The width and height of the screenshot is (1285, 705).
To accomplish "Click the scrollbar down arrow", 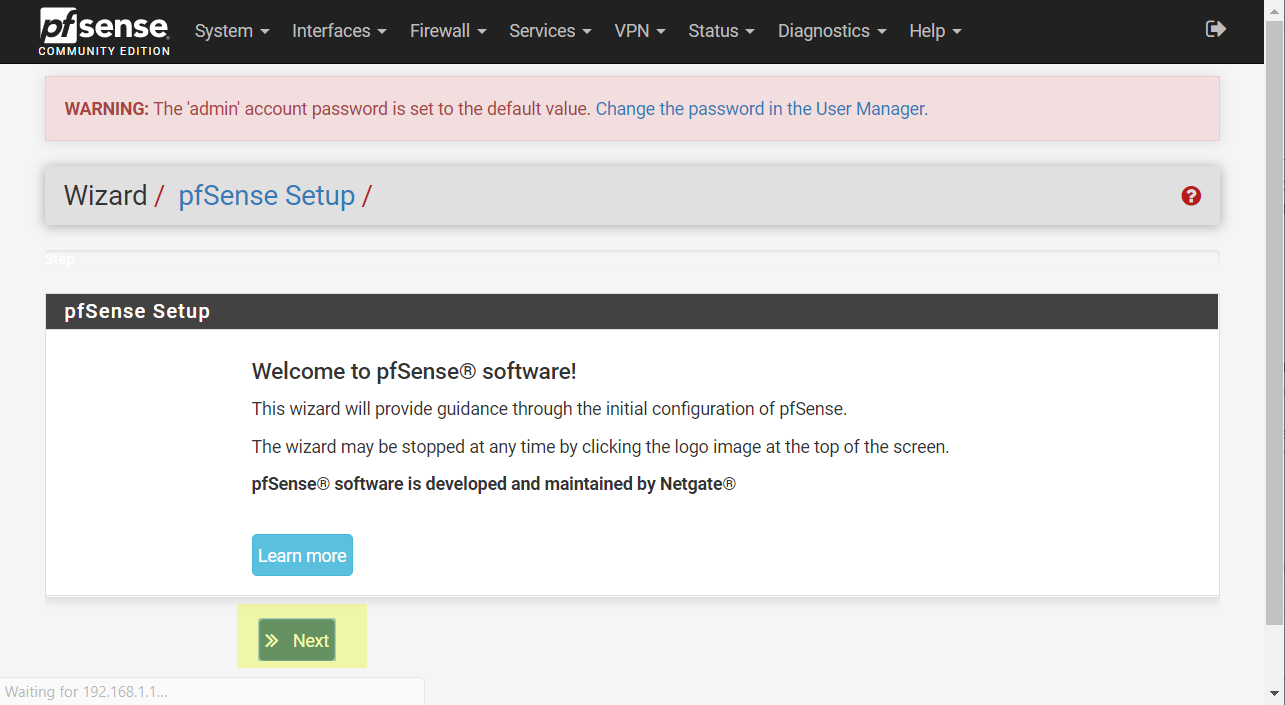I will [x=1275, y=693].
